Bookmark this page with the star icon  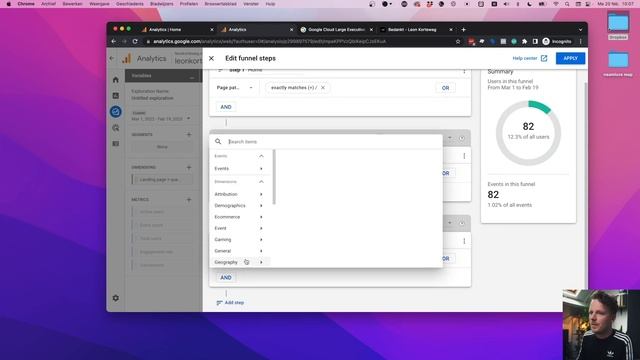pyautogui.click(x=458, y=41)
